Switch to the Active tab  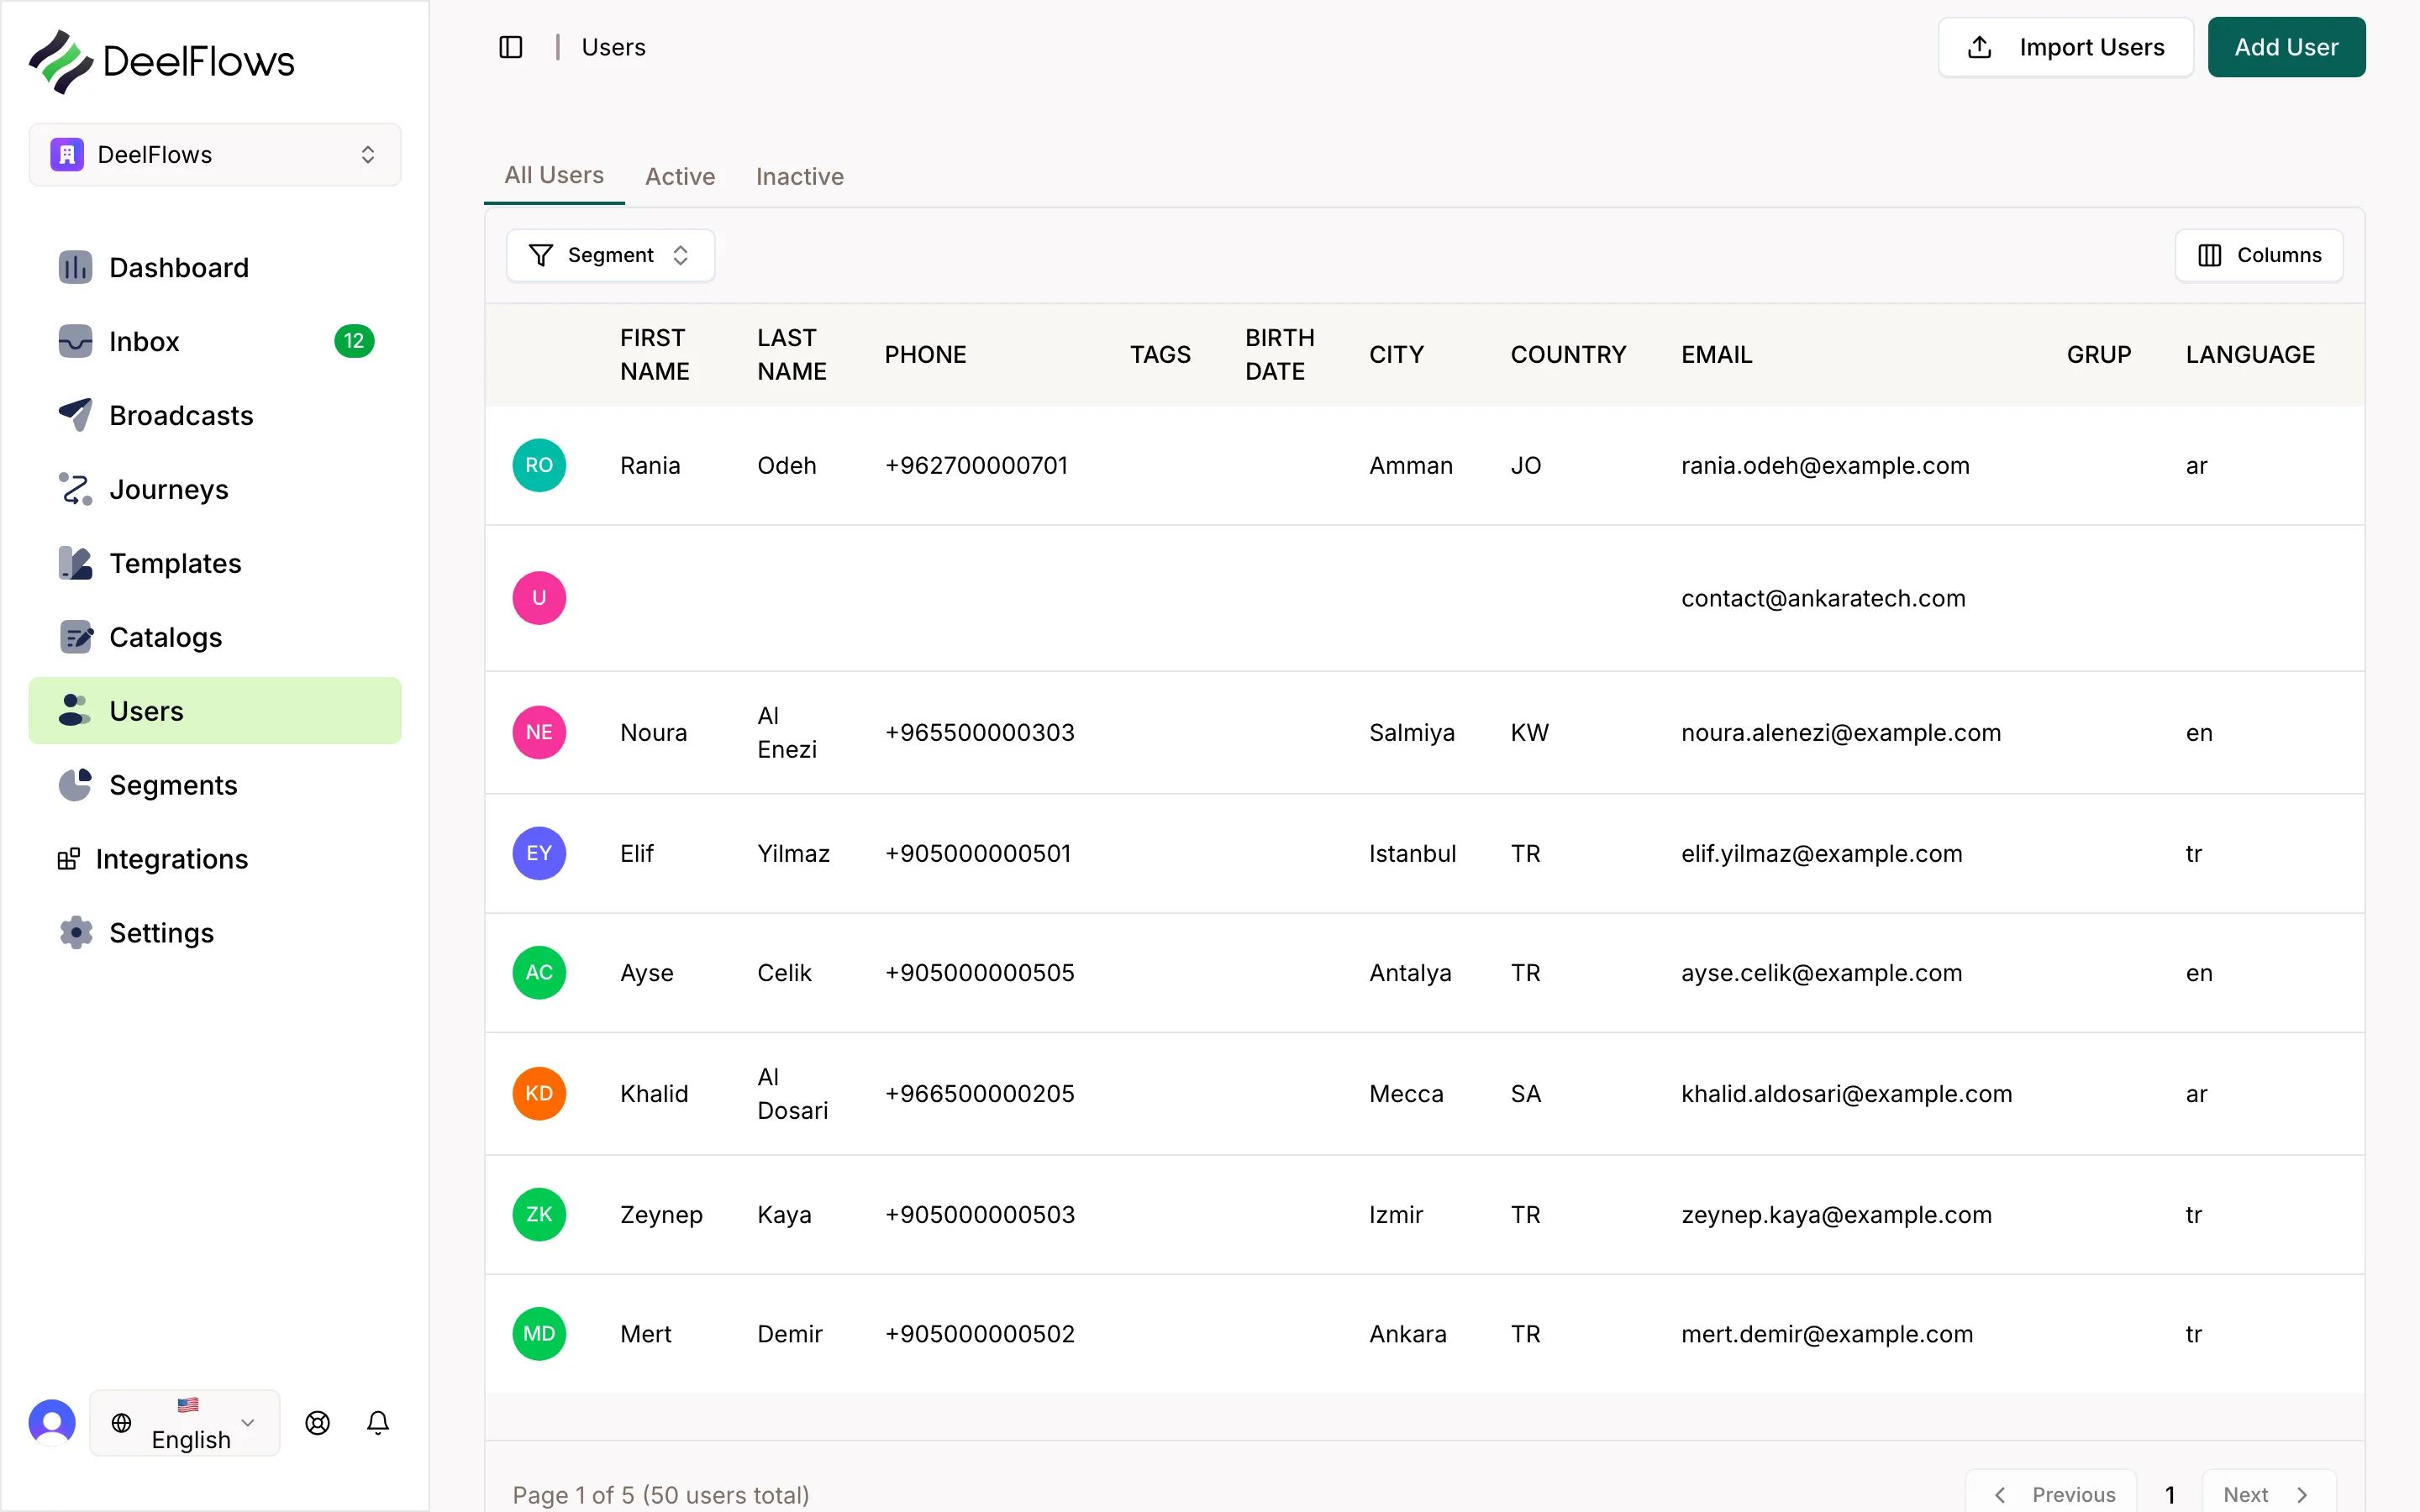coord(680,176)
